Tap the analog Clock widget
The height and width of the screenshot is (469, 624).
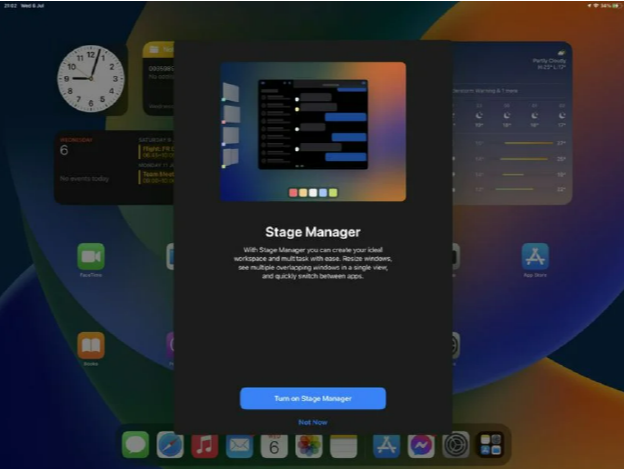tap(91, 78)
